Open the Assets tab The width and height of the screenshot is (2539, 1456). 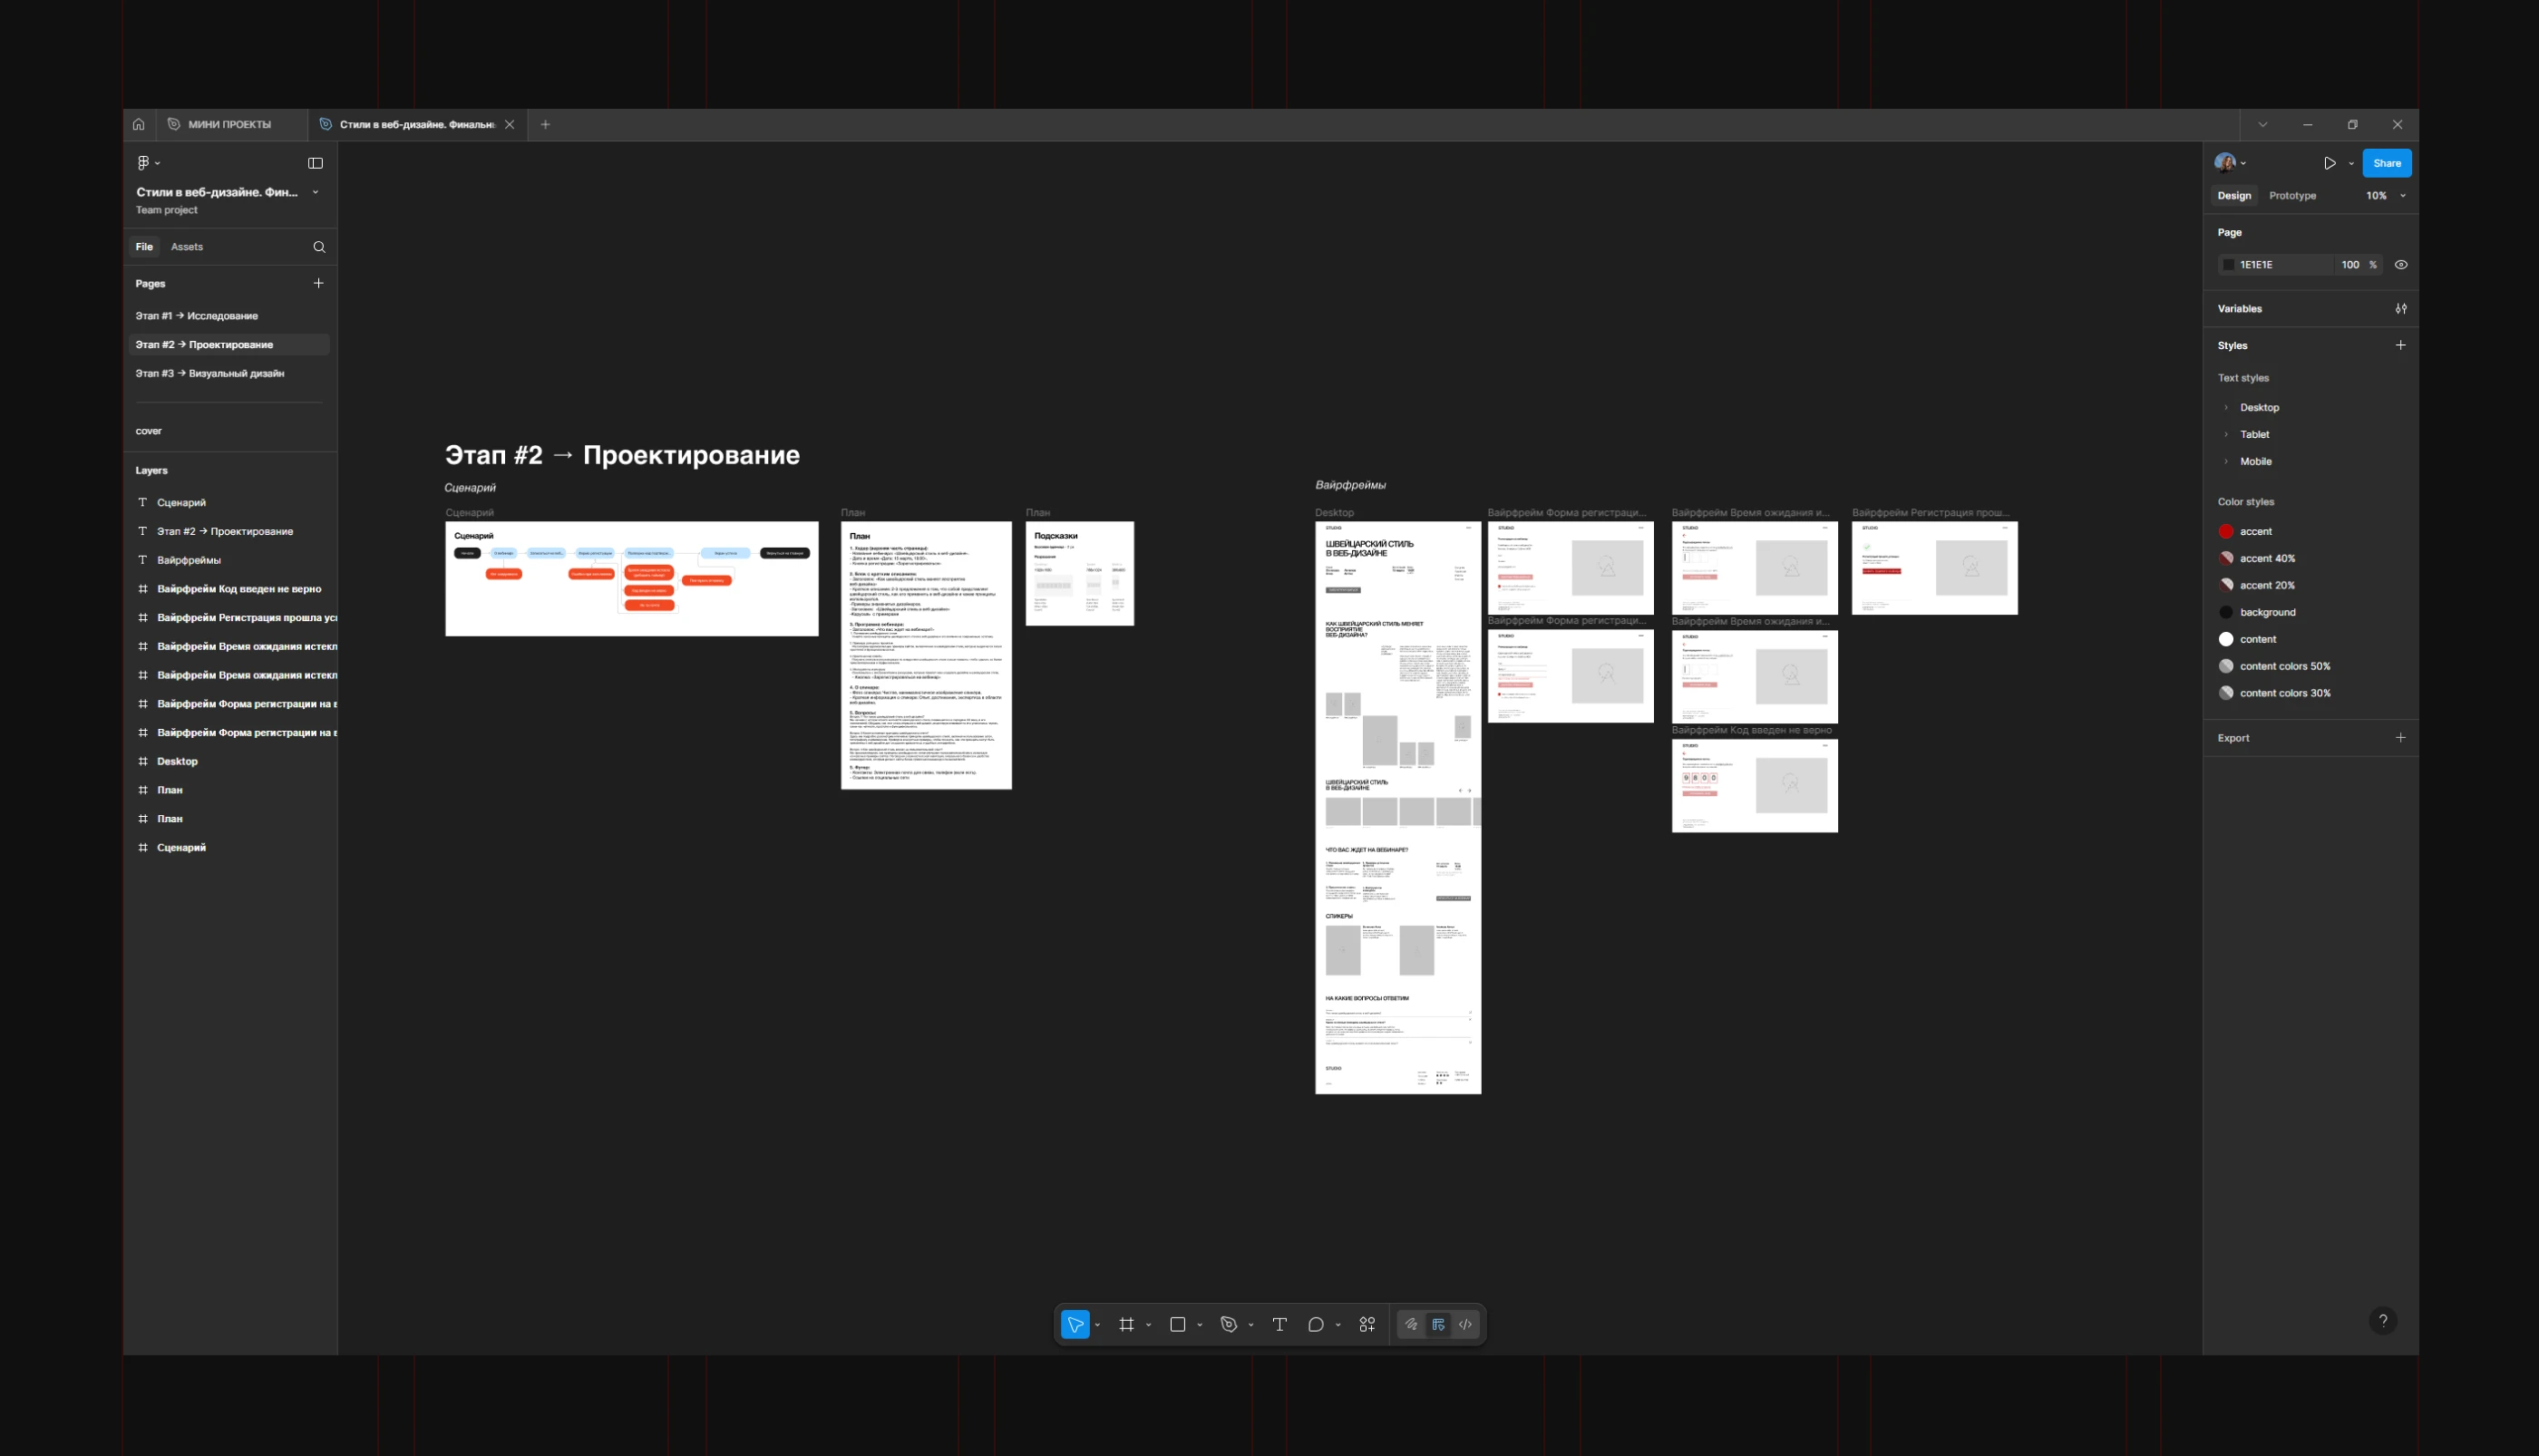(x=186, y=247)
